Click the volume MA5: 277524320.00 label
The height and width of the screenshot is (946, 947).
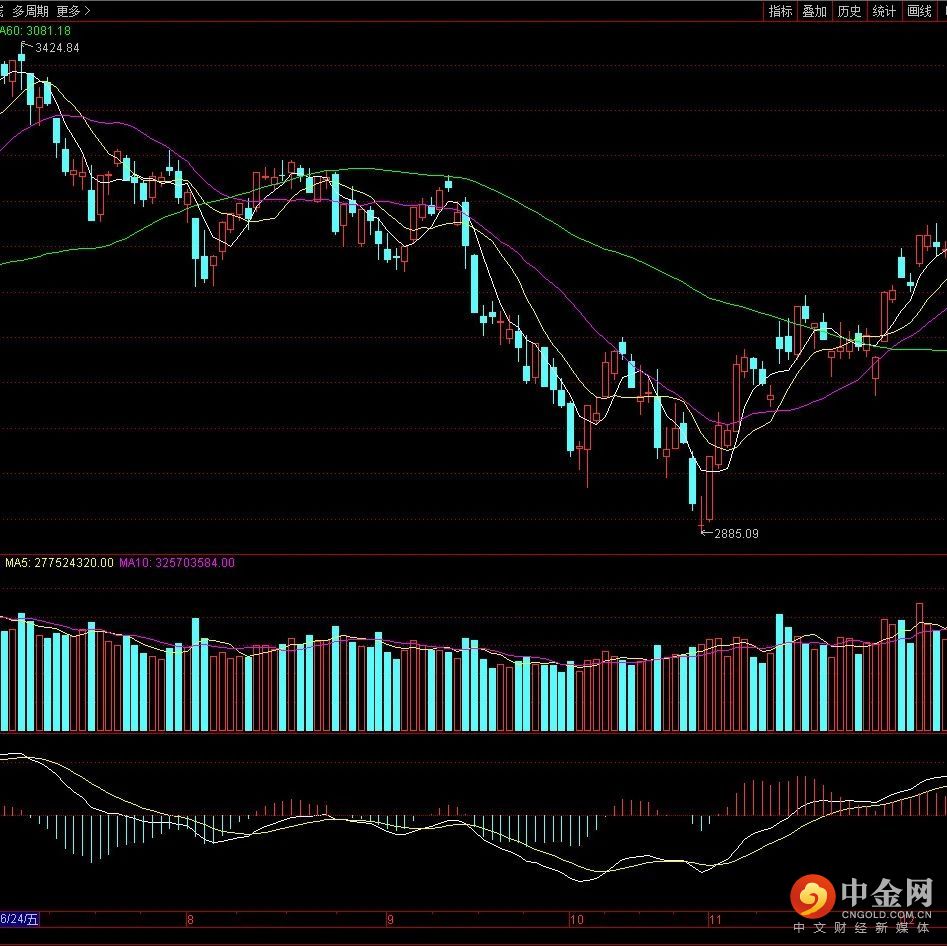59,562
